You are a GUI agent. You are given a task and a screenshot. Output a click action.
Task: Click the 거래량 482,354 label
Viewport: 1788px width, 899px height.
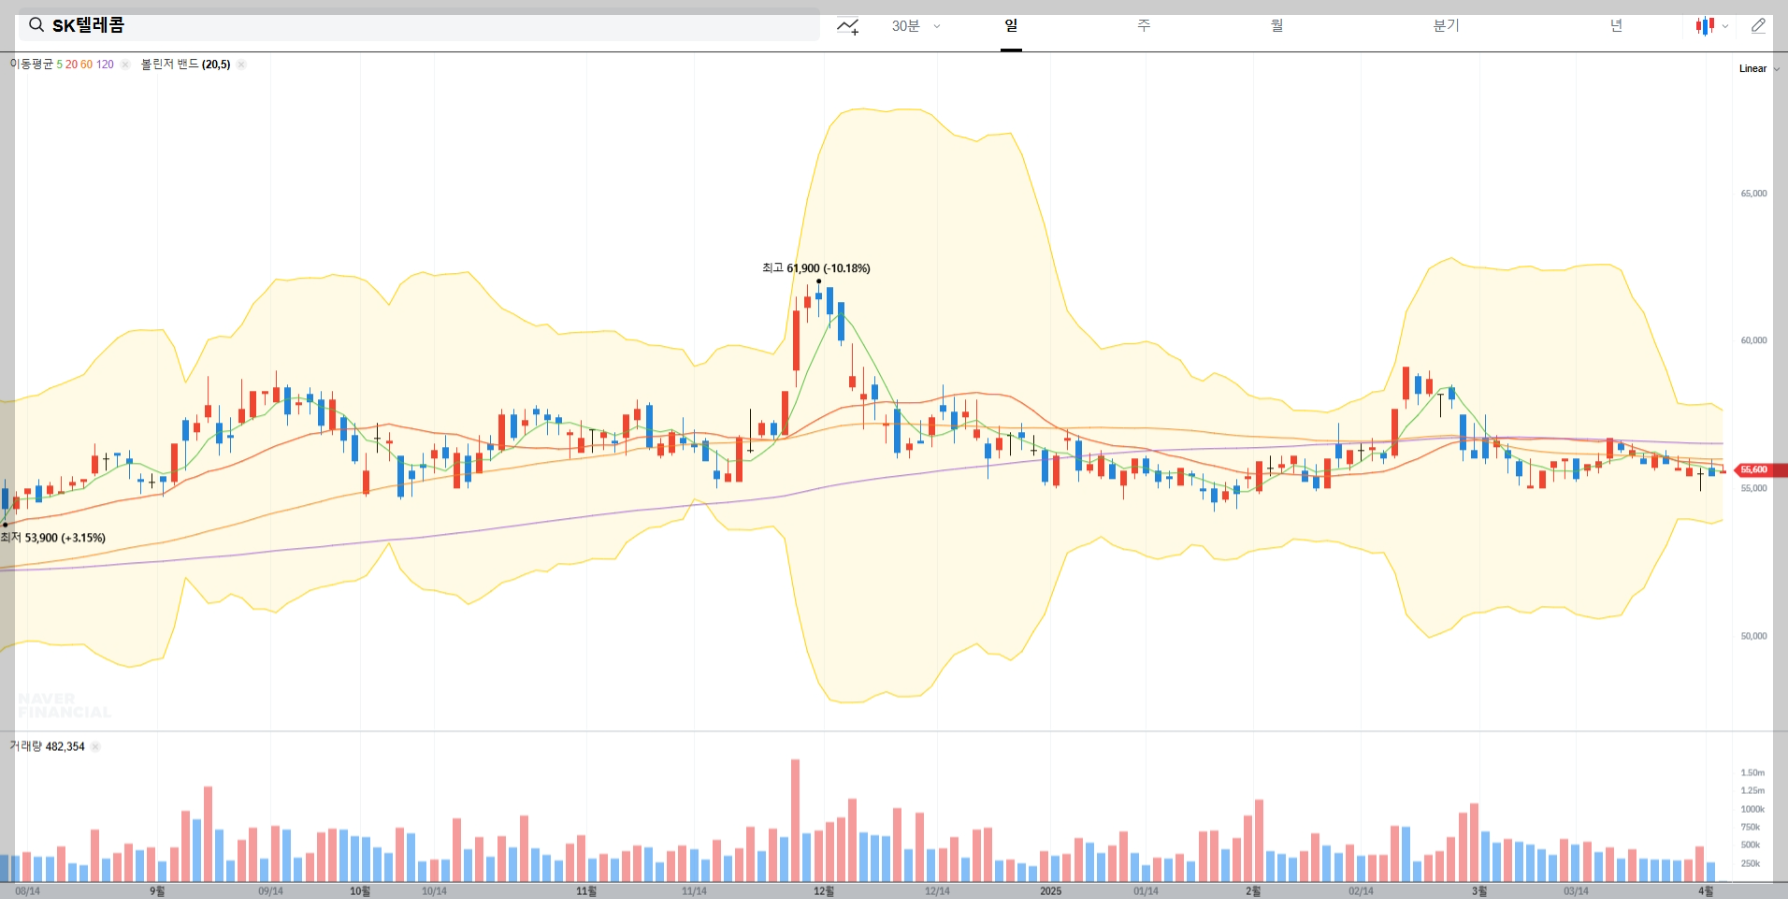point(47,747)
